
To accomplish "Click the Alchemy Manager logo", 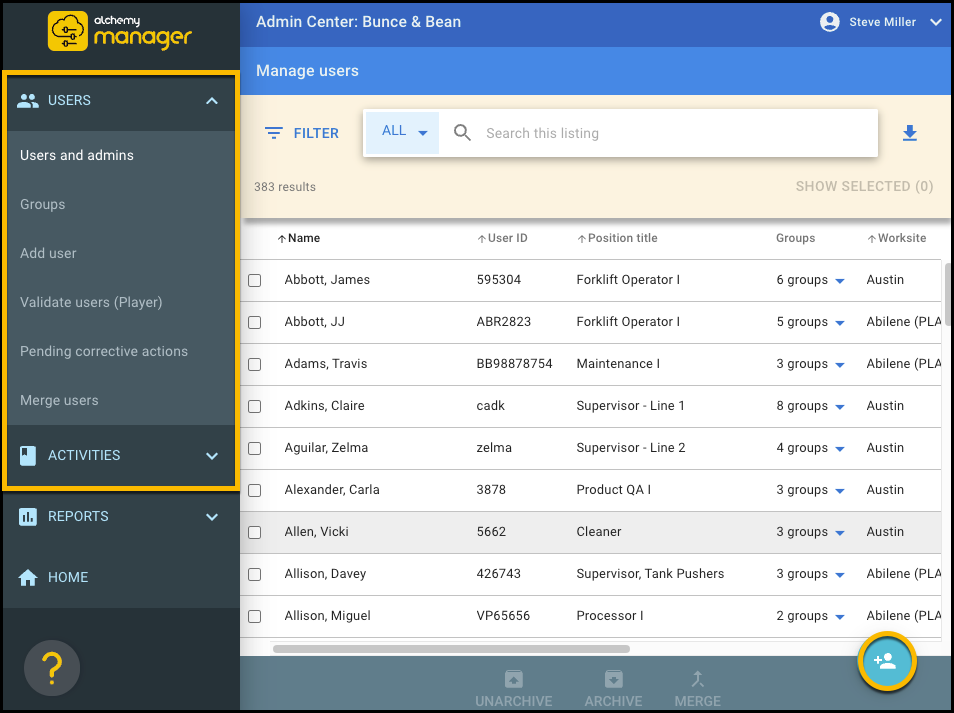I will (120, 31).
